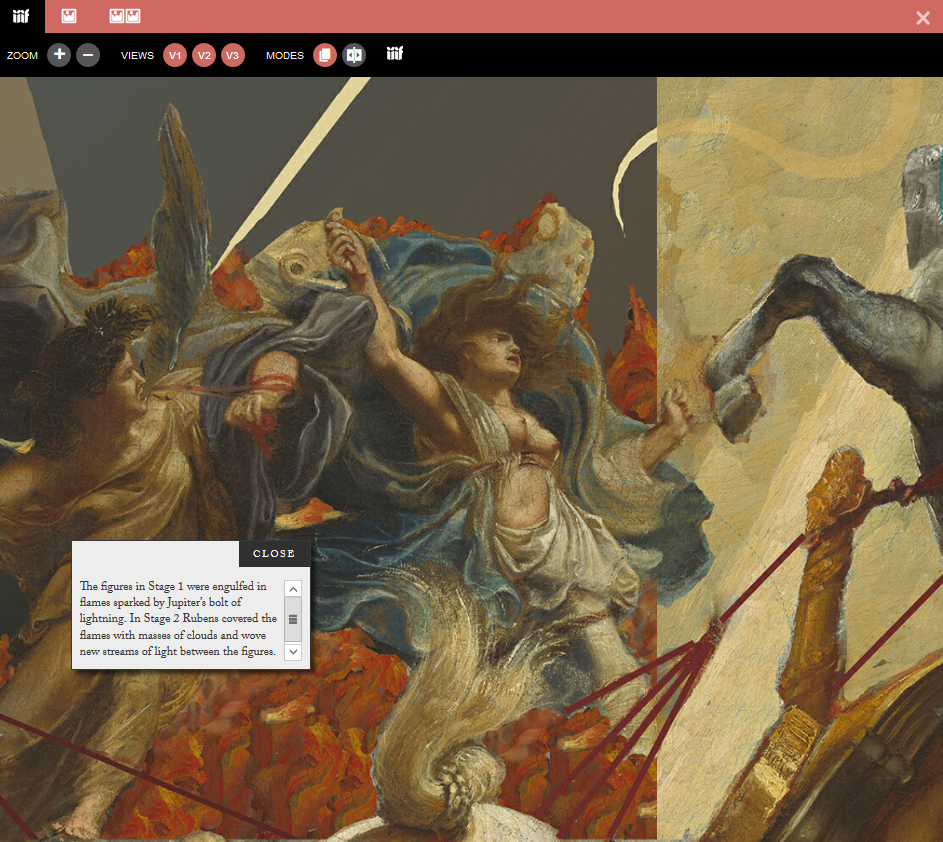Select the layered overlay mode icon
Image resolution: width=943 pixels, height=842 pixels.
click(325, 55)
